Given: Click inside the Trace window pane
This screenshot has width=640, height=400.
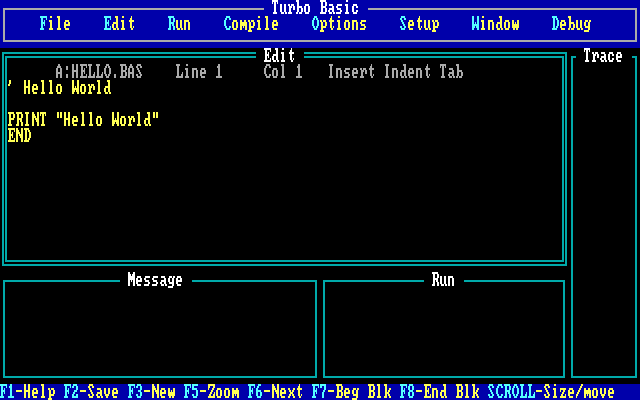Looking at the screenshot, I should tap(604, 218).
